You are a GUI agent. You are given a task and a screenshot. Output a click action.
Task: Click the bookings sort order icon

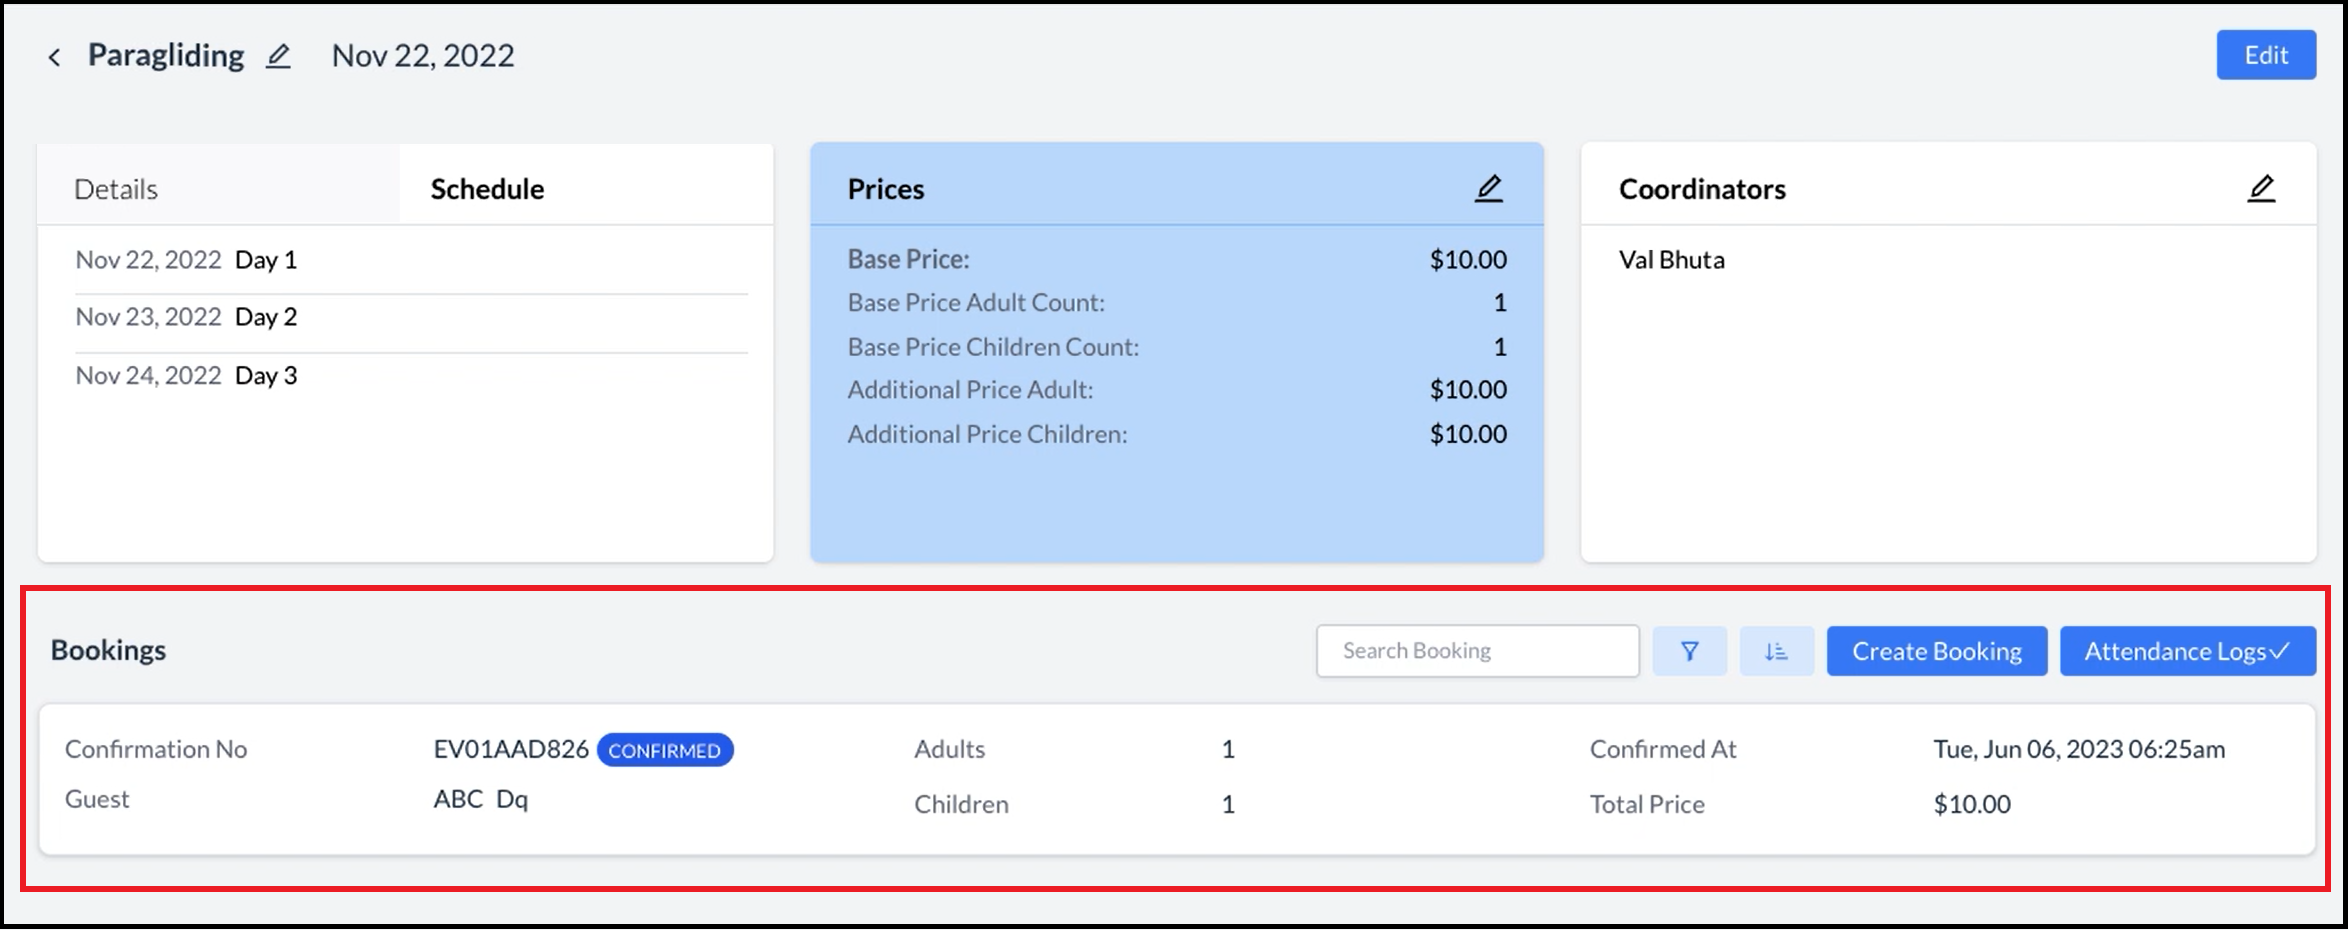[x=1776, y=650]
